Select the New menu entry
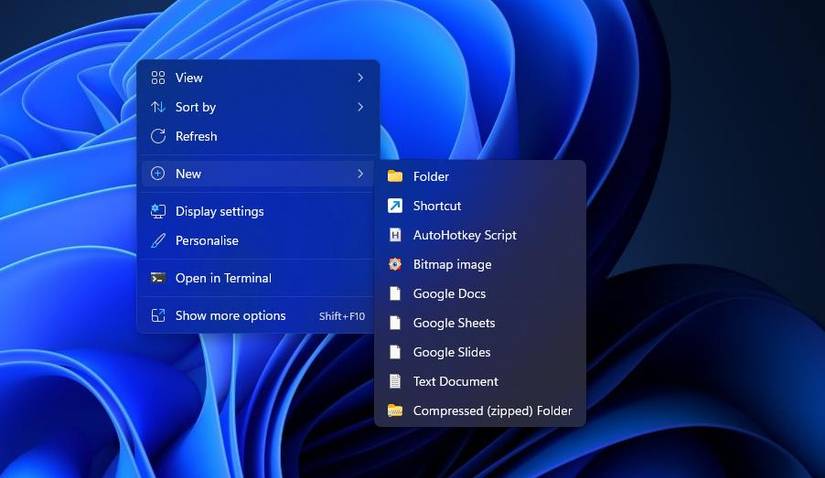 258,174
